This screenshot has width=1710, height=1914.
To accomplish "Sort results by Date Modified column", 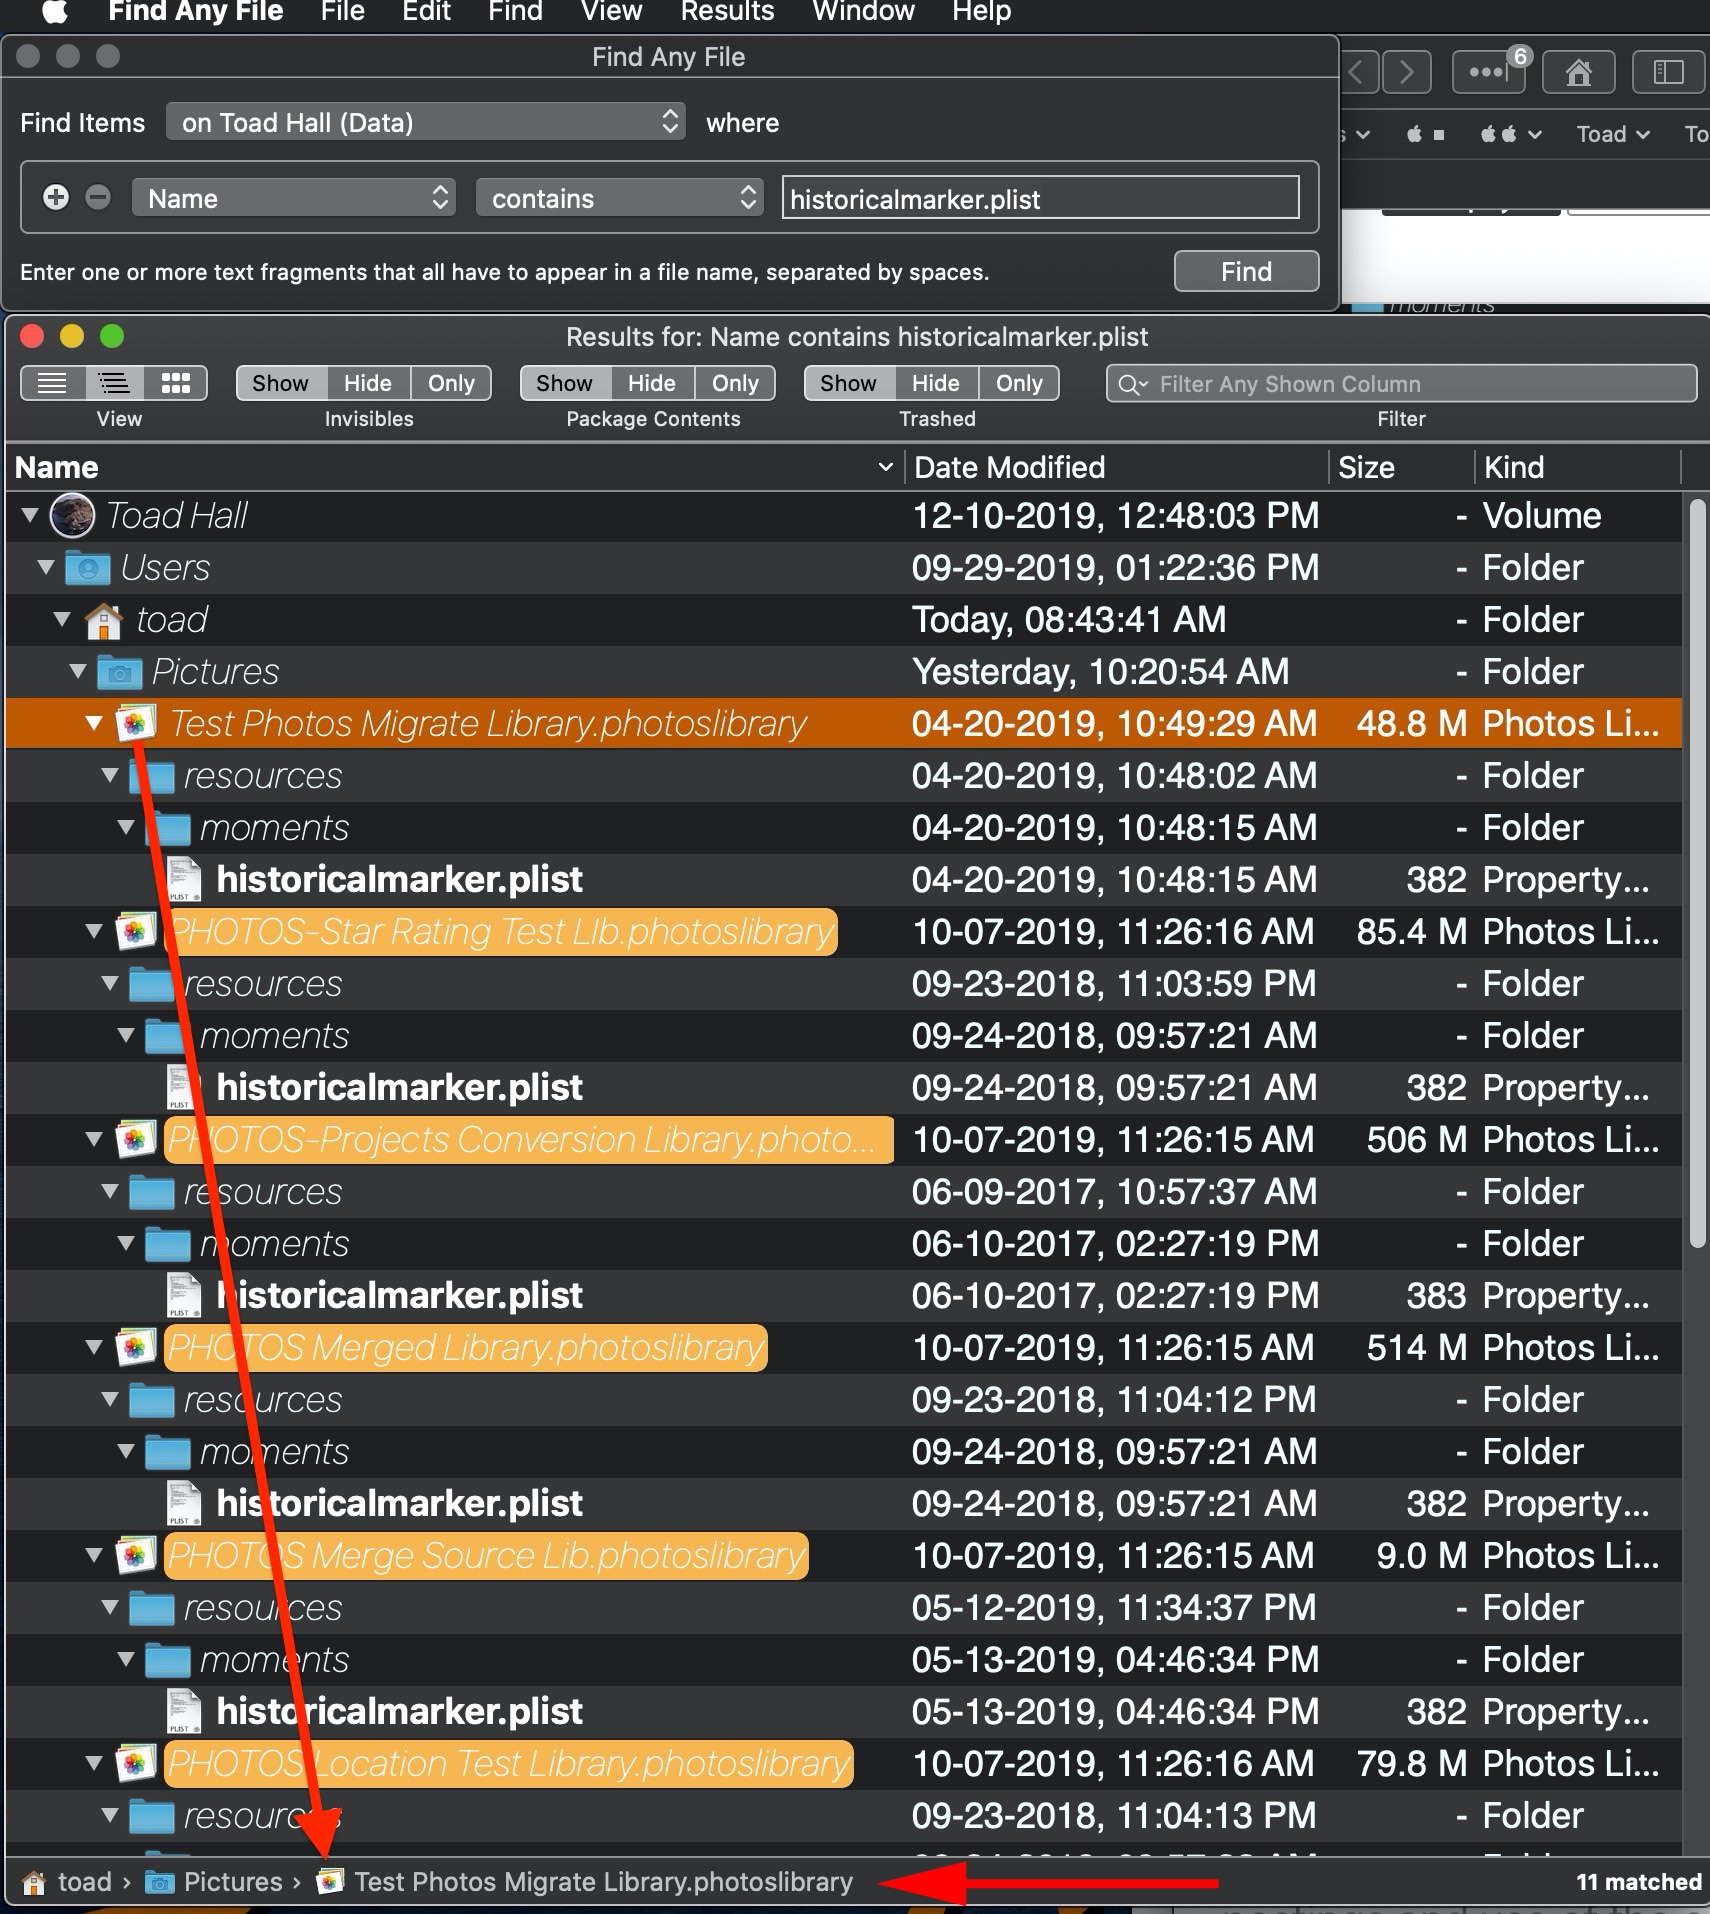I will pos(1116,467).
